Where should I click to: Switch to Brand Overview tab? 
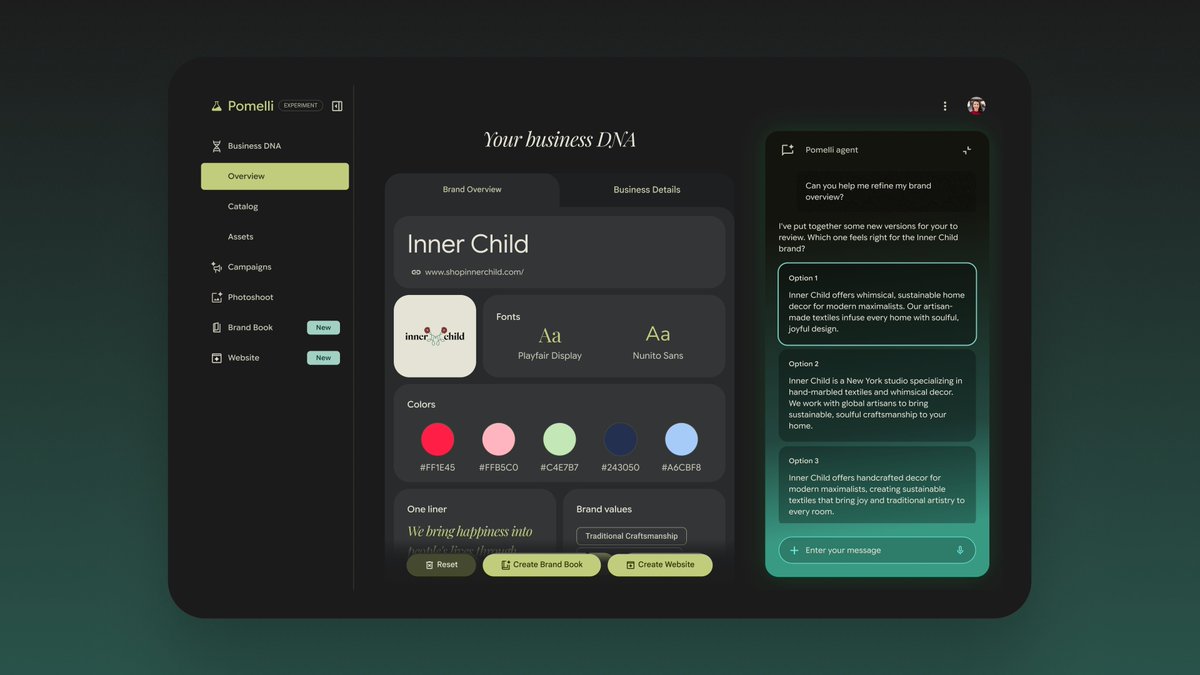[472, 190]
